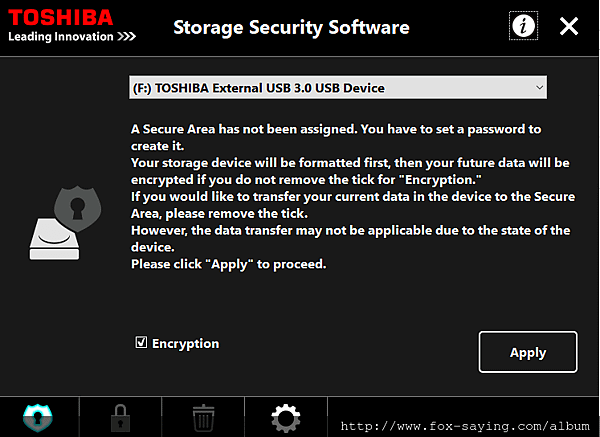This screenshot has width=600, height=437.
Task: Open the info icon in header
Action: 523,26
